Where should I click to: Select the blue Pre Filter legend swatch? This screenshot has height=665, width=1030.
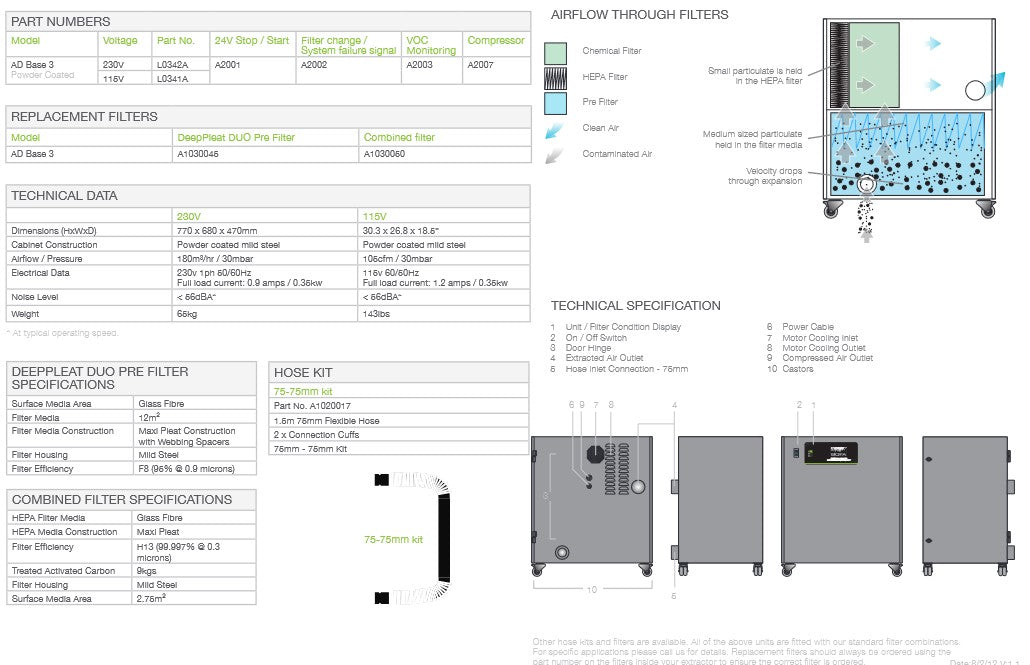pos(555,103)
